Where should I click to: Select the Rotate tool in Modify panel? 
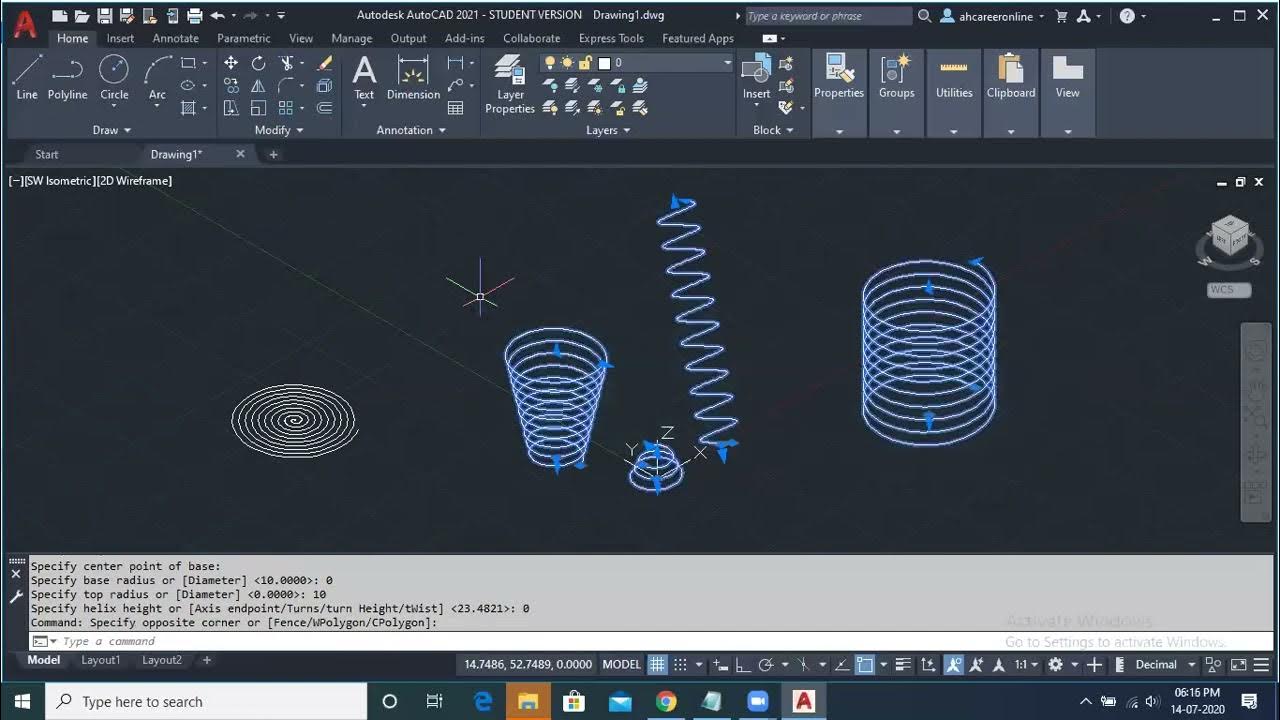point(258,63)
